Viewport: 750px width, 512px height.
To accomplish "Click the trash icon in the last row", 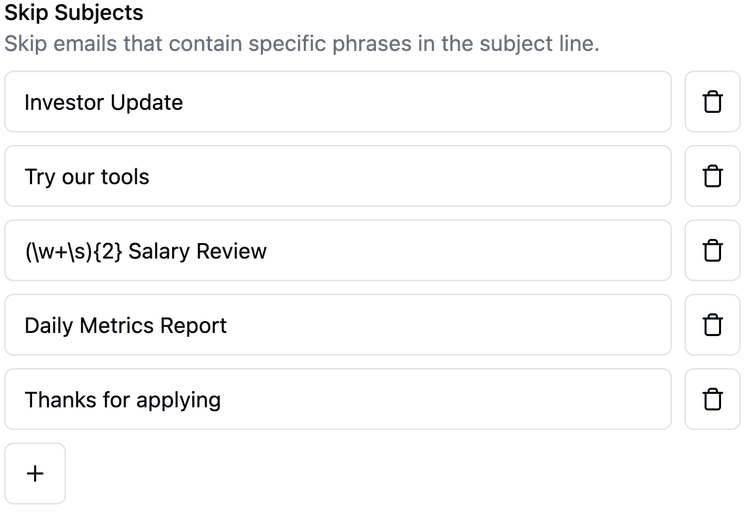I will [x=712, y=399].
